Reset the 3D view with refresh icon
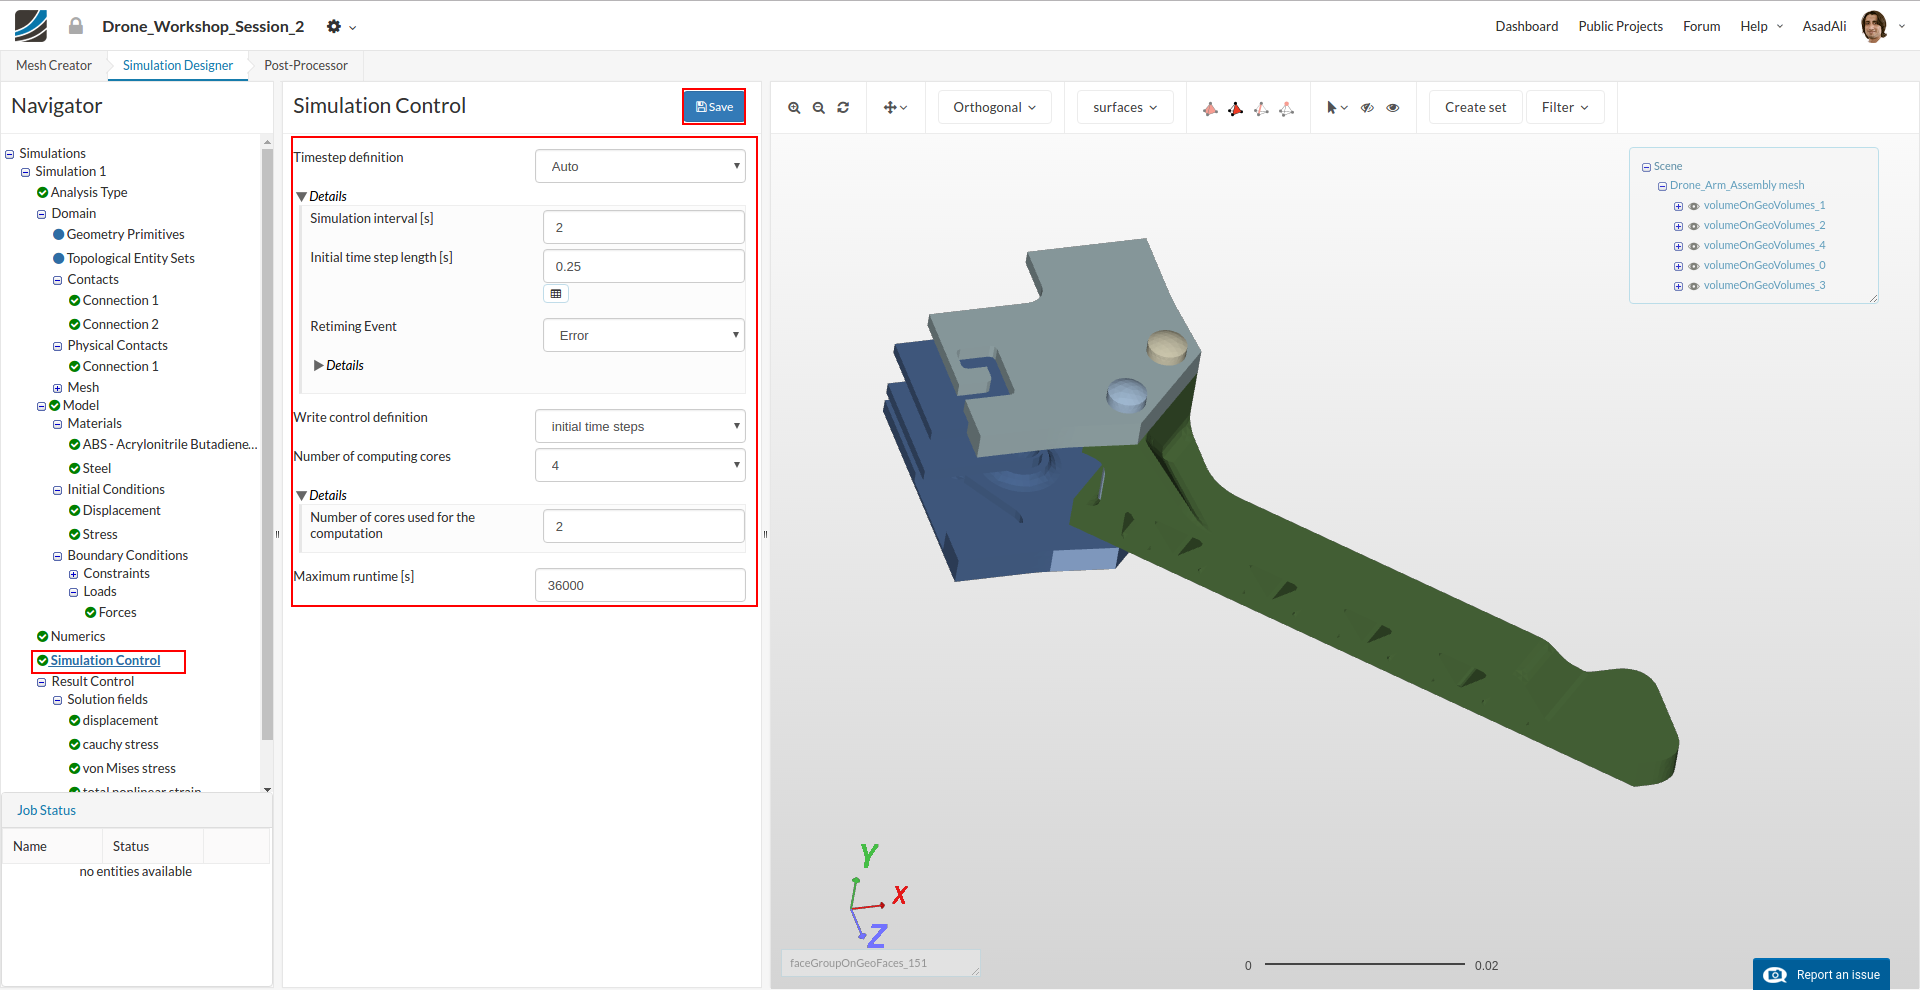The width and height of the screenshot is (1920, 990). coord(843,108)
